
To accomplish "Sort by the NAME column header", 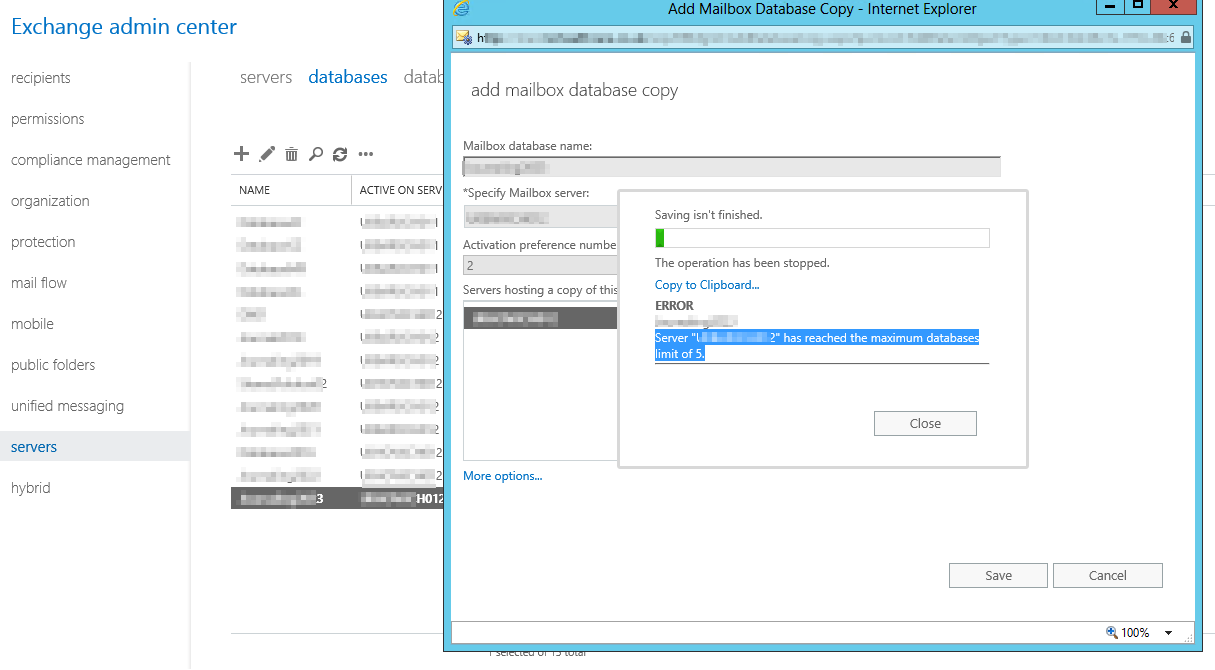I will pos(290,190).
